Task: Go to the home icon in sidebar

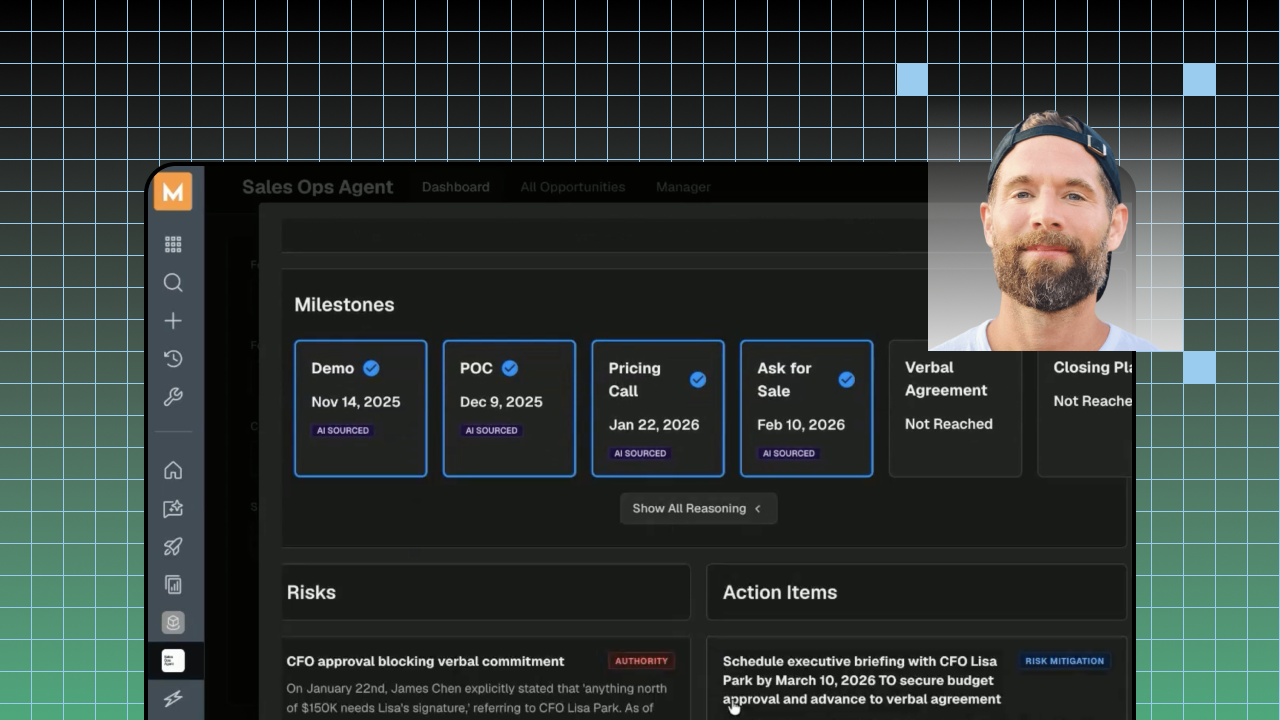Action: tap(173, 470)
